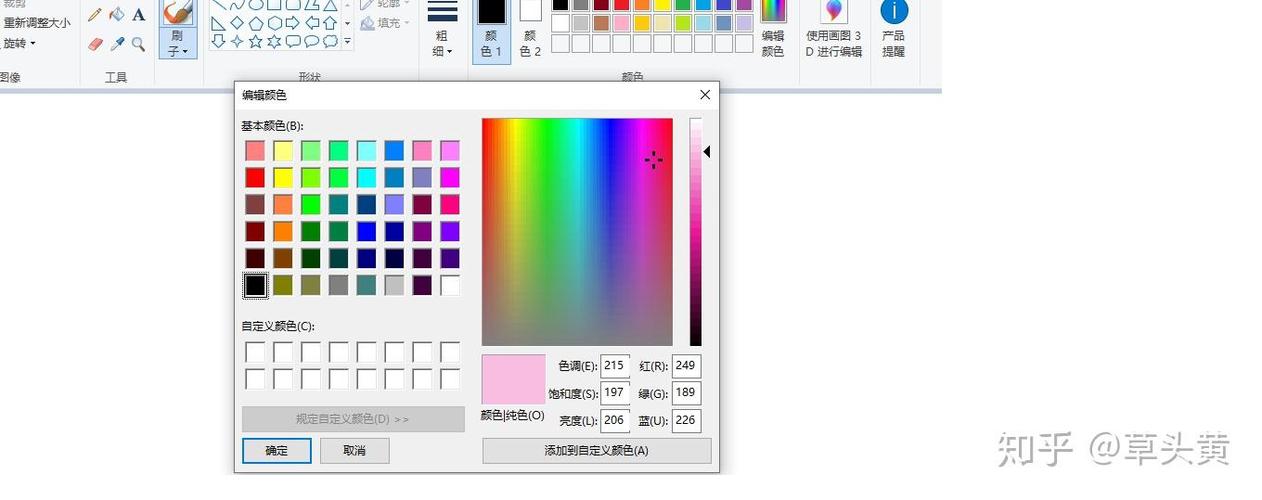Open the Rotate dropdown
This screenshot has width=1262, height=500.
pos(20,43)
